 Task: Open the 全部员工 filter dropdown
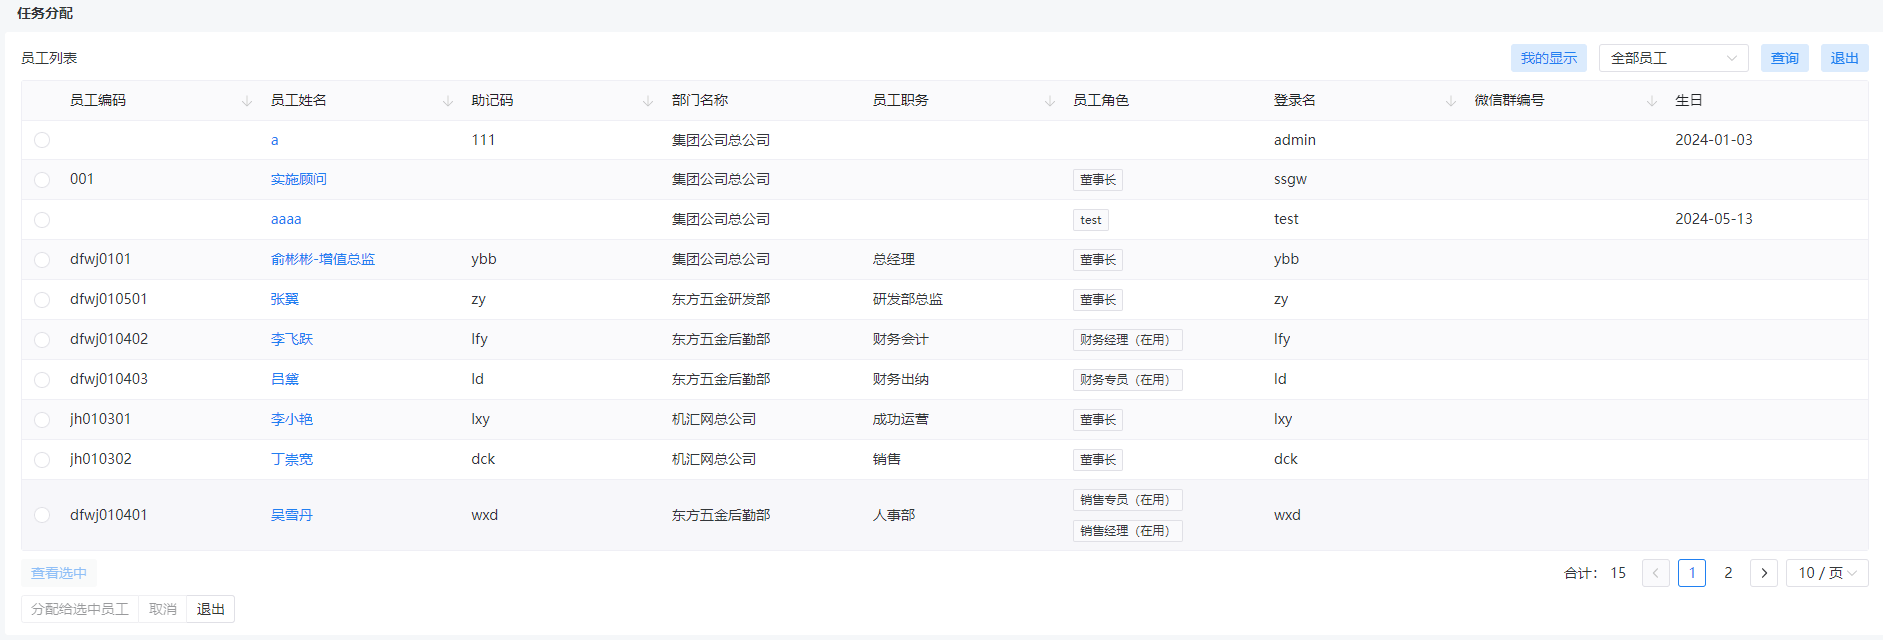click(x=1674, y=58)
